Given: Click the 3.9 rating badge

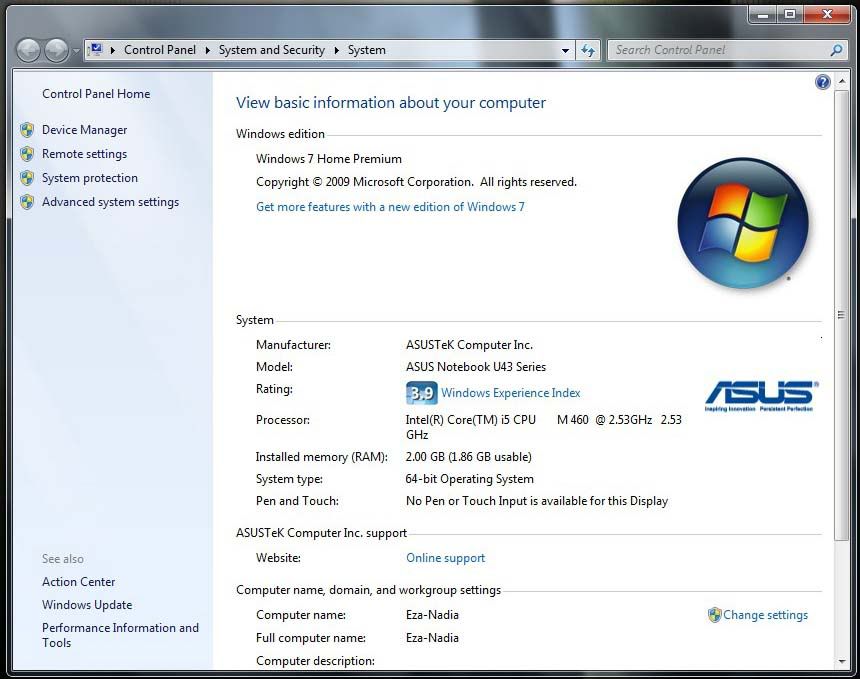Looking at the screenshot, I should [x=422, y=393].
